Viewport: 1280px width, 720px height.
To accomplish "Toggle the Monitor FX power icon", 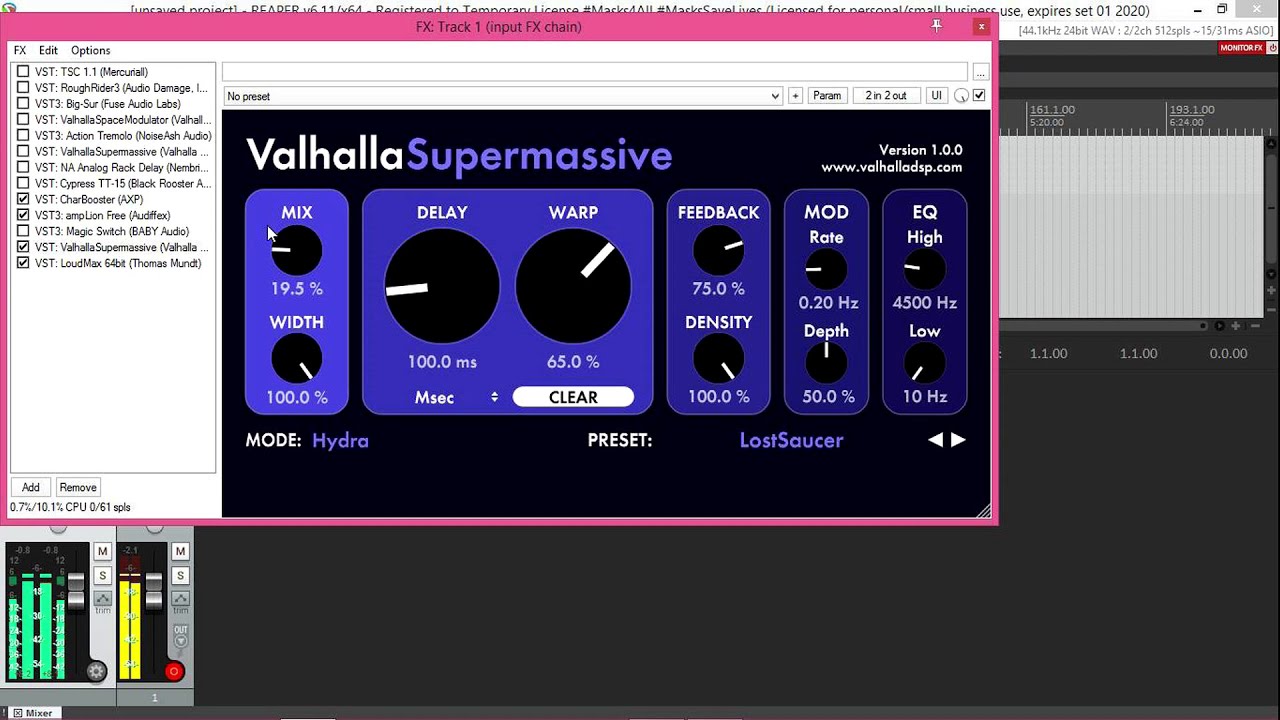I will (x=1272, y=48).
